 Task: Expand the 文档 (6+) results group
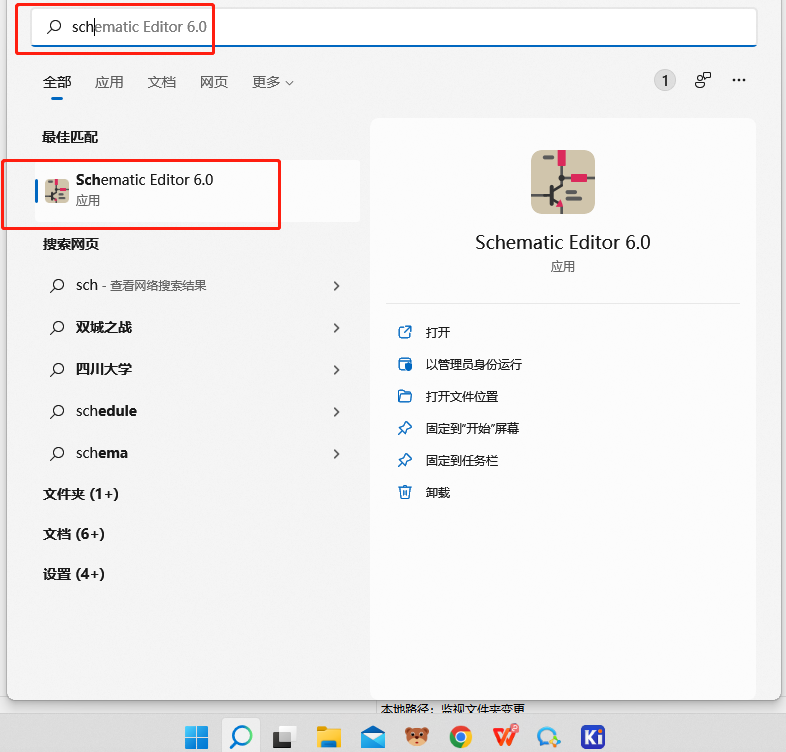pyautogui.click(x=74, y=534)
